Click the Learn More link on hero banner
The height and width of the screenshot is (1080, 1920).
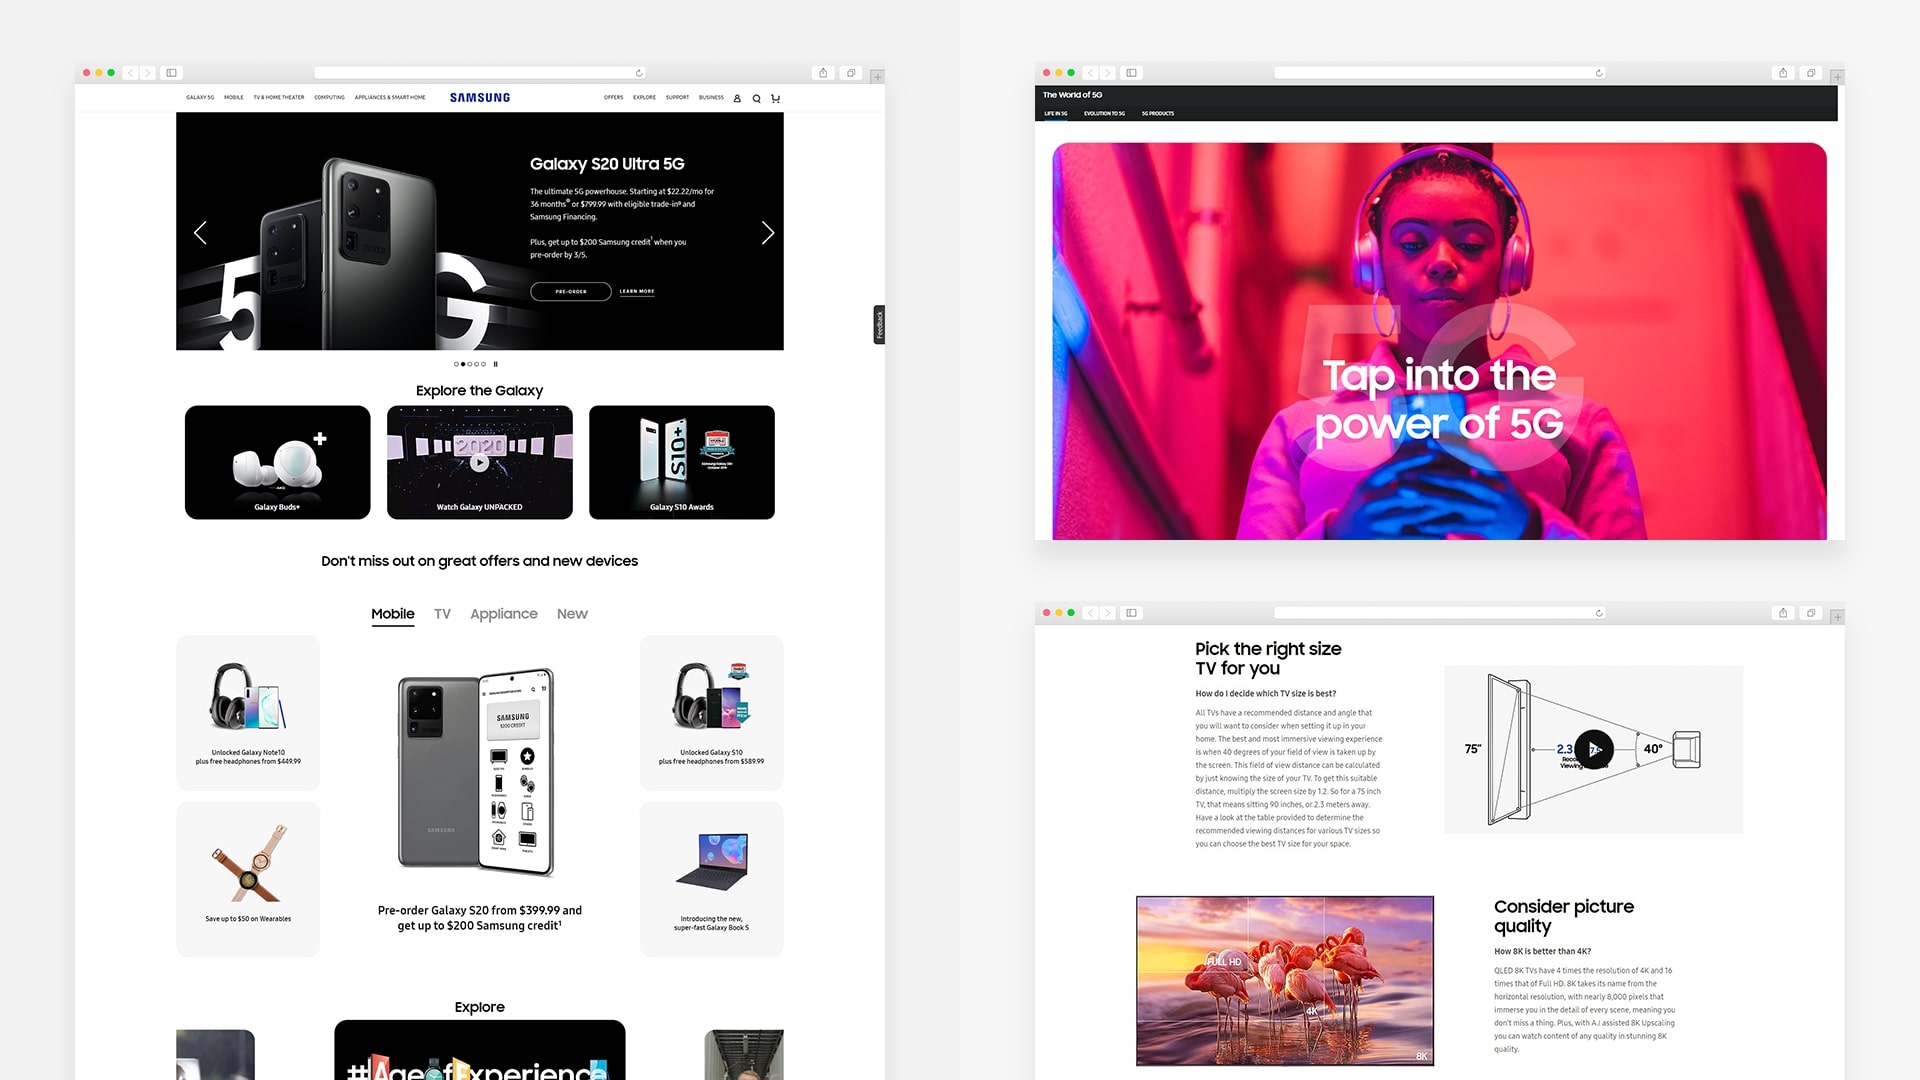(x=637, y=291)
